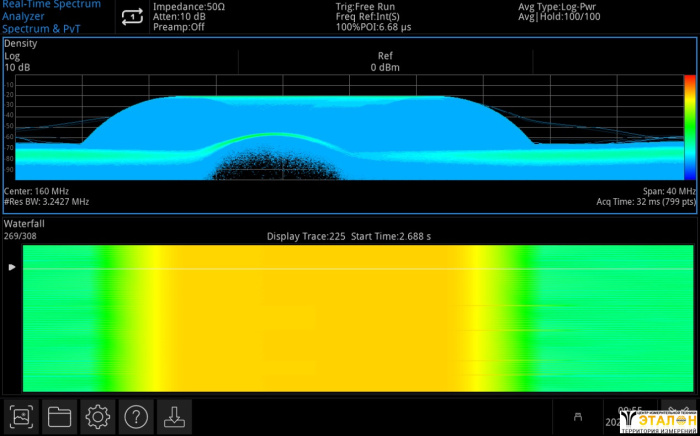
Task: Open the file manager folder icon
Action: click(x=60, y=416)
